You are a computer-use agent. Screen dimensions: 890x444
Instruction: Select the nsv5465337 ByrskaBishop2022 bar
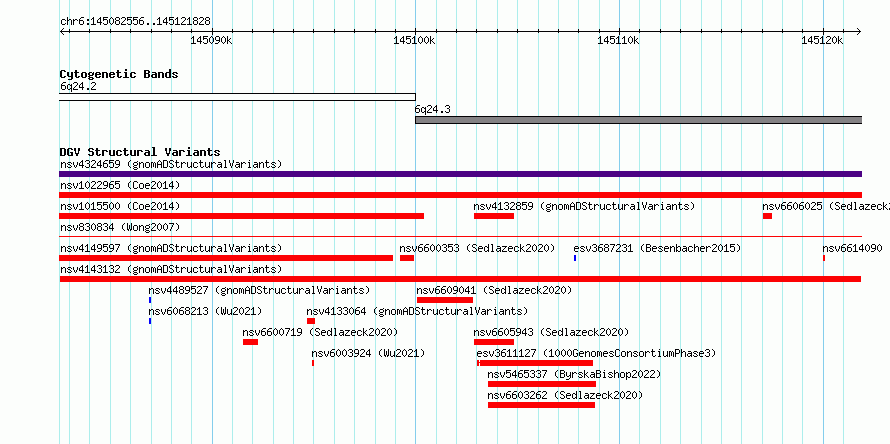542,384
